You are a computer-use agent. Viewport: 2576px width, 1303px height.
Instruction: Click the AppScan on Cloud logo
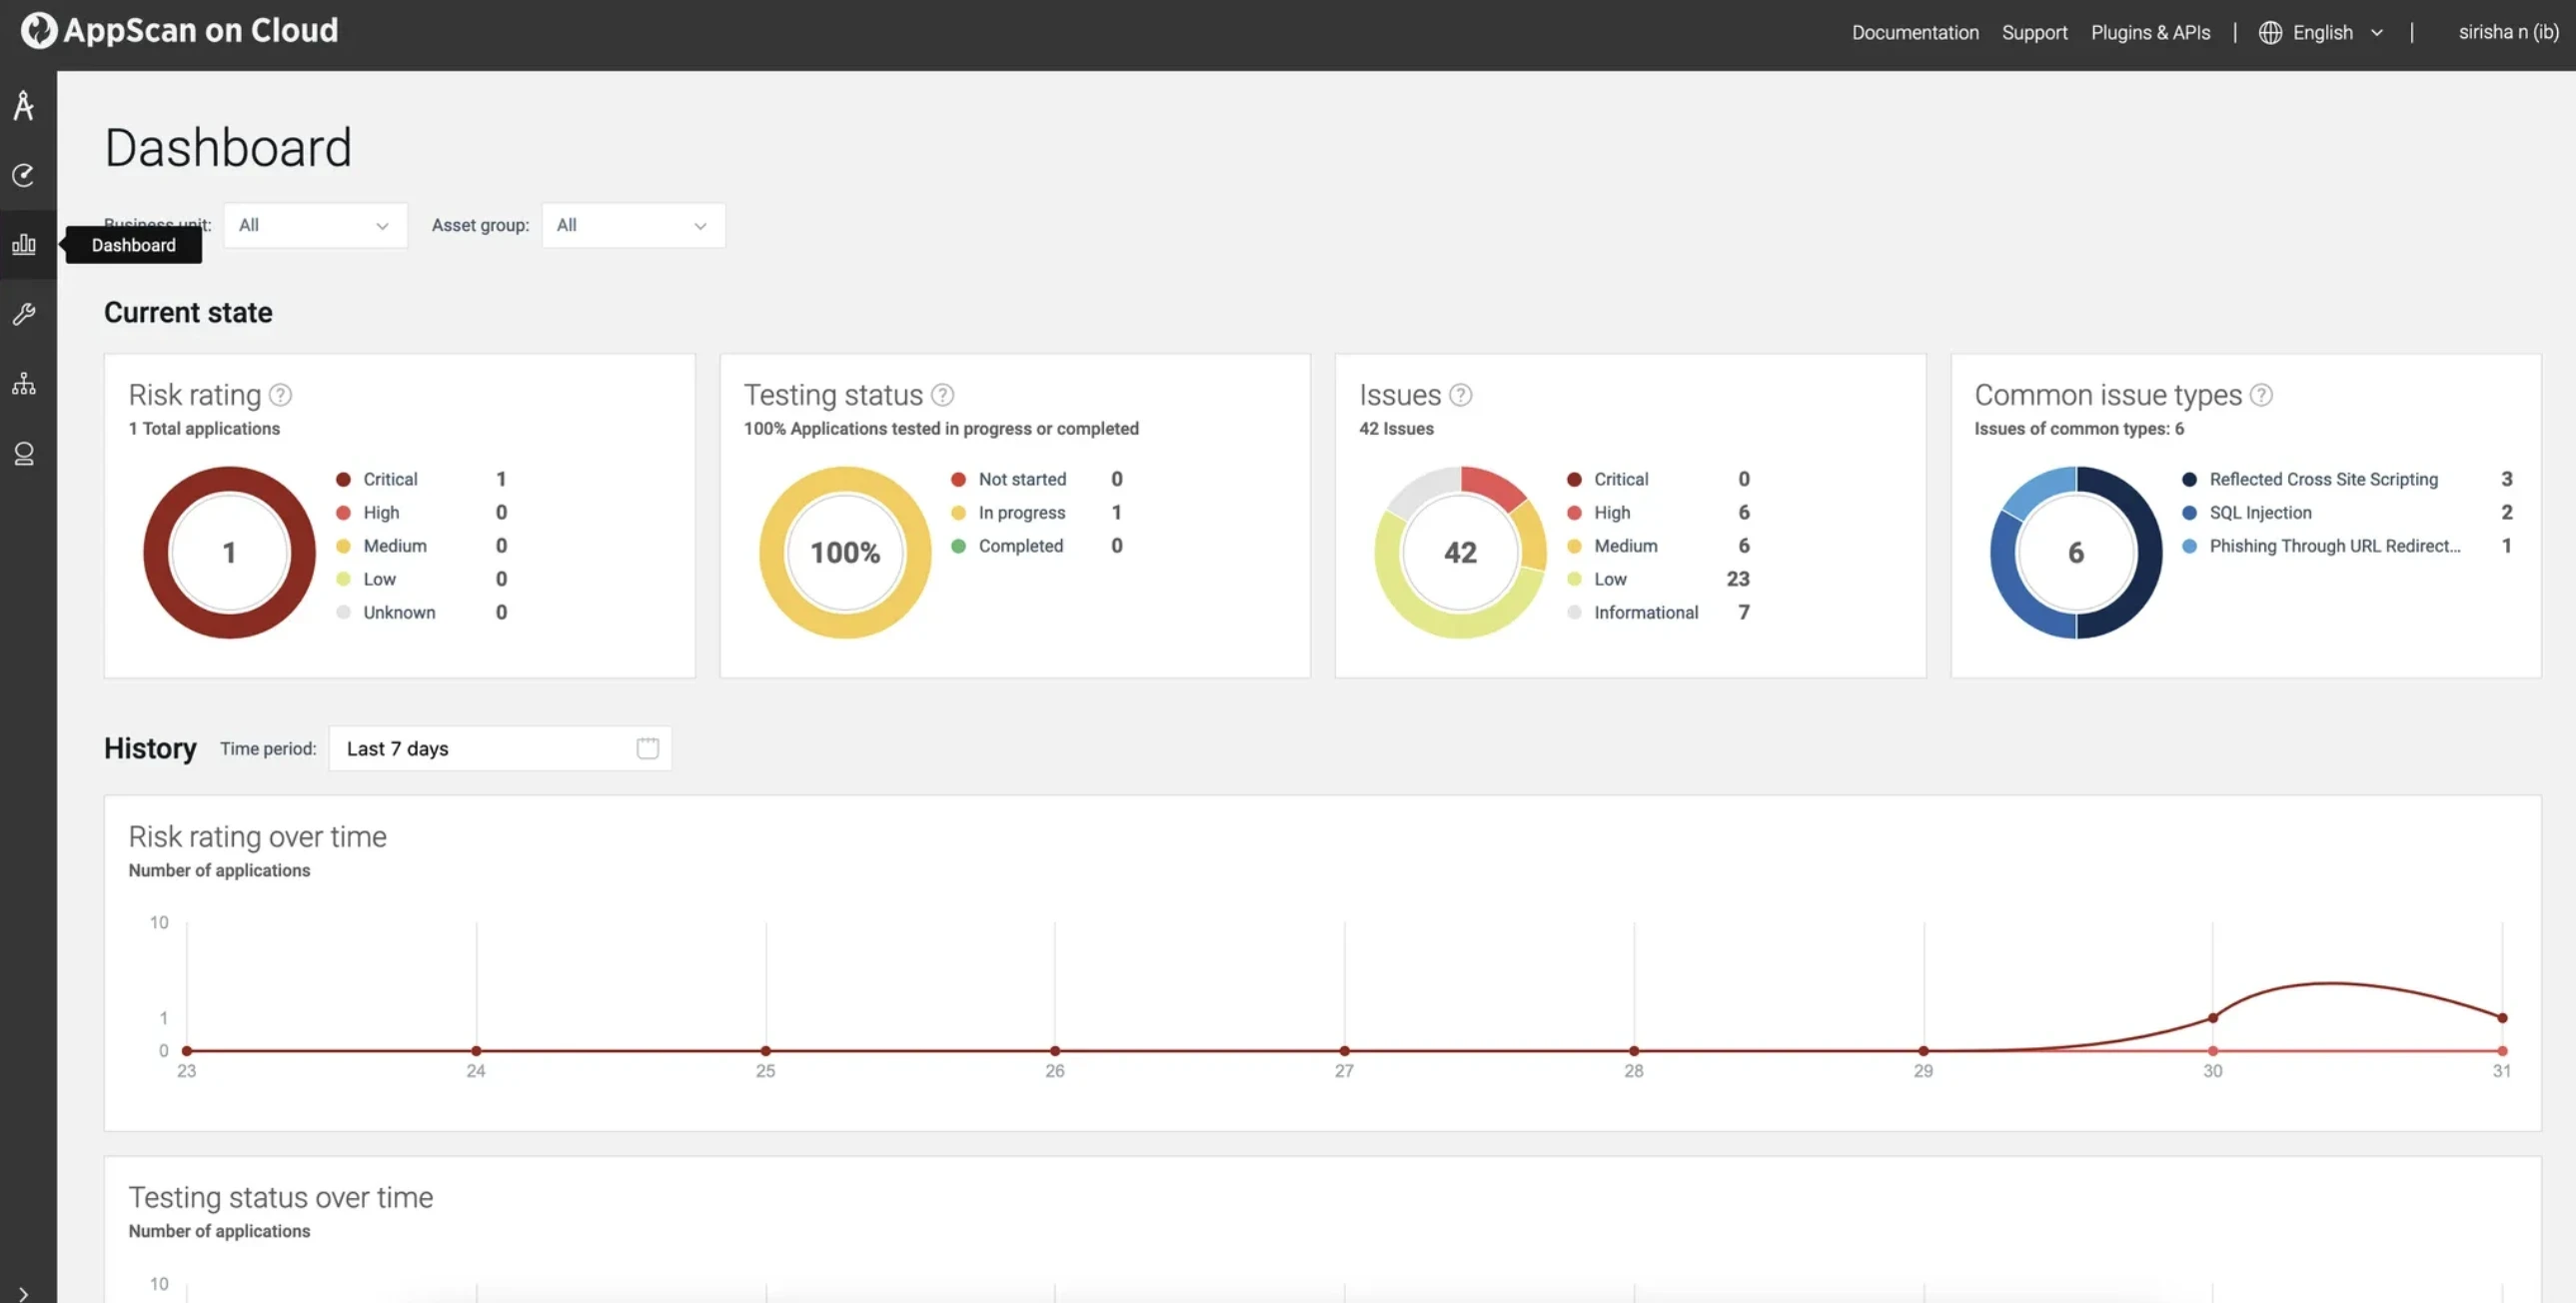(178, 30)
